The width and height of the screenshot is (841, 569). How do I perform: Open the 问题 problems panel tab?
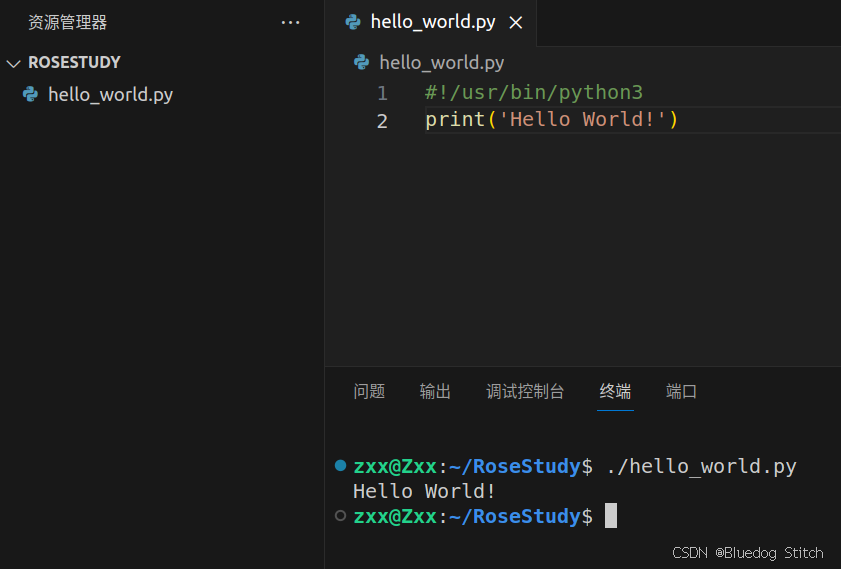pyautogui.click(x=369, y=391)
